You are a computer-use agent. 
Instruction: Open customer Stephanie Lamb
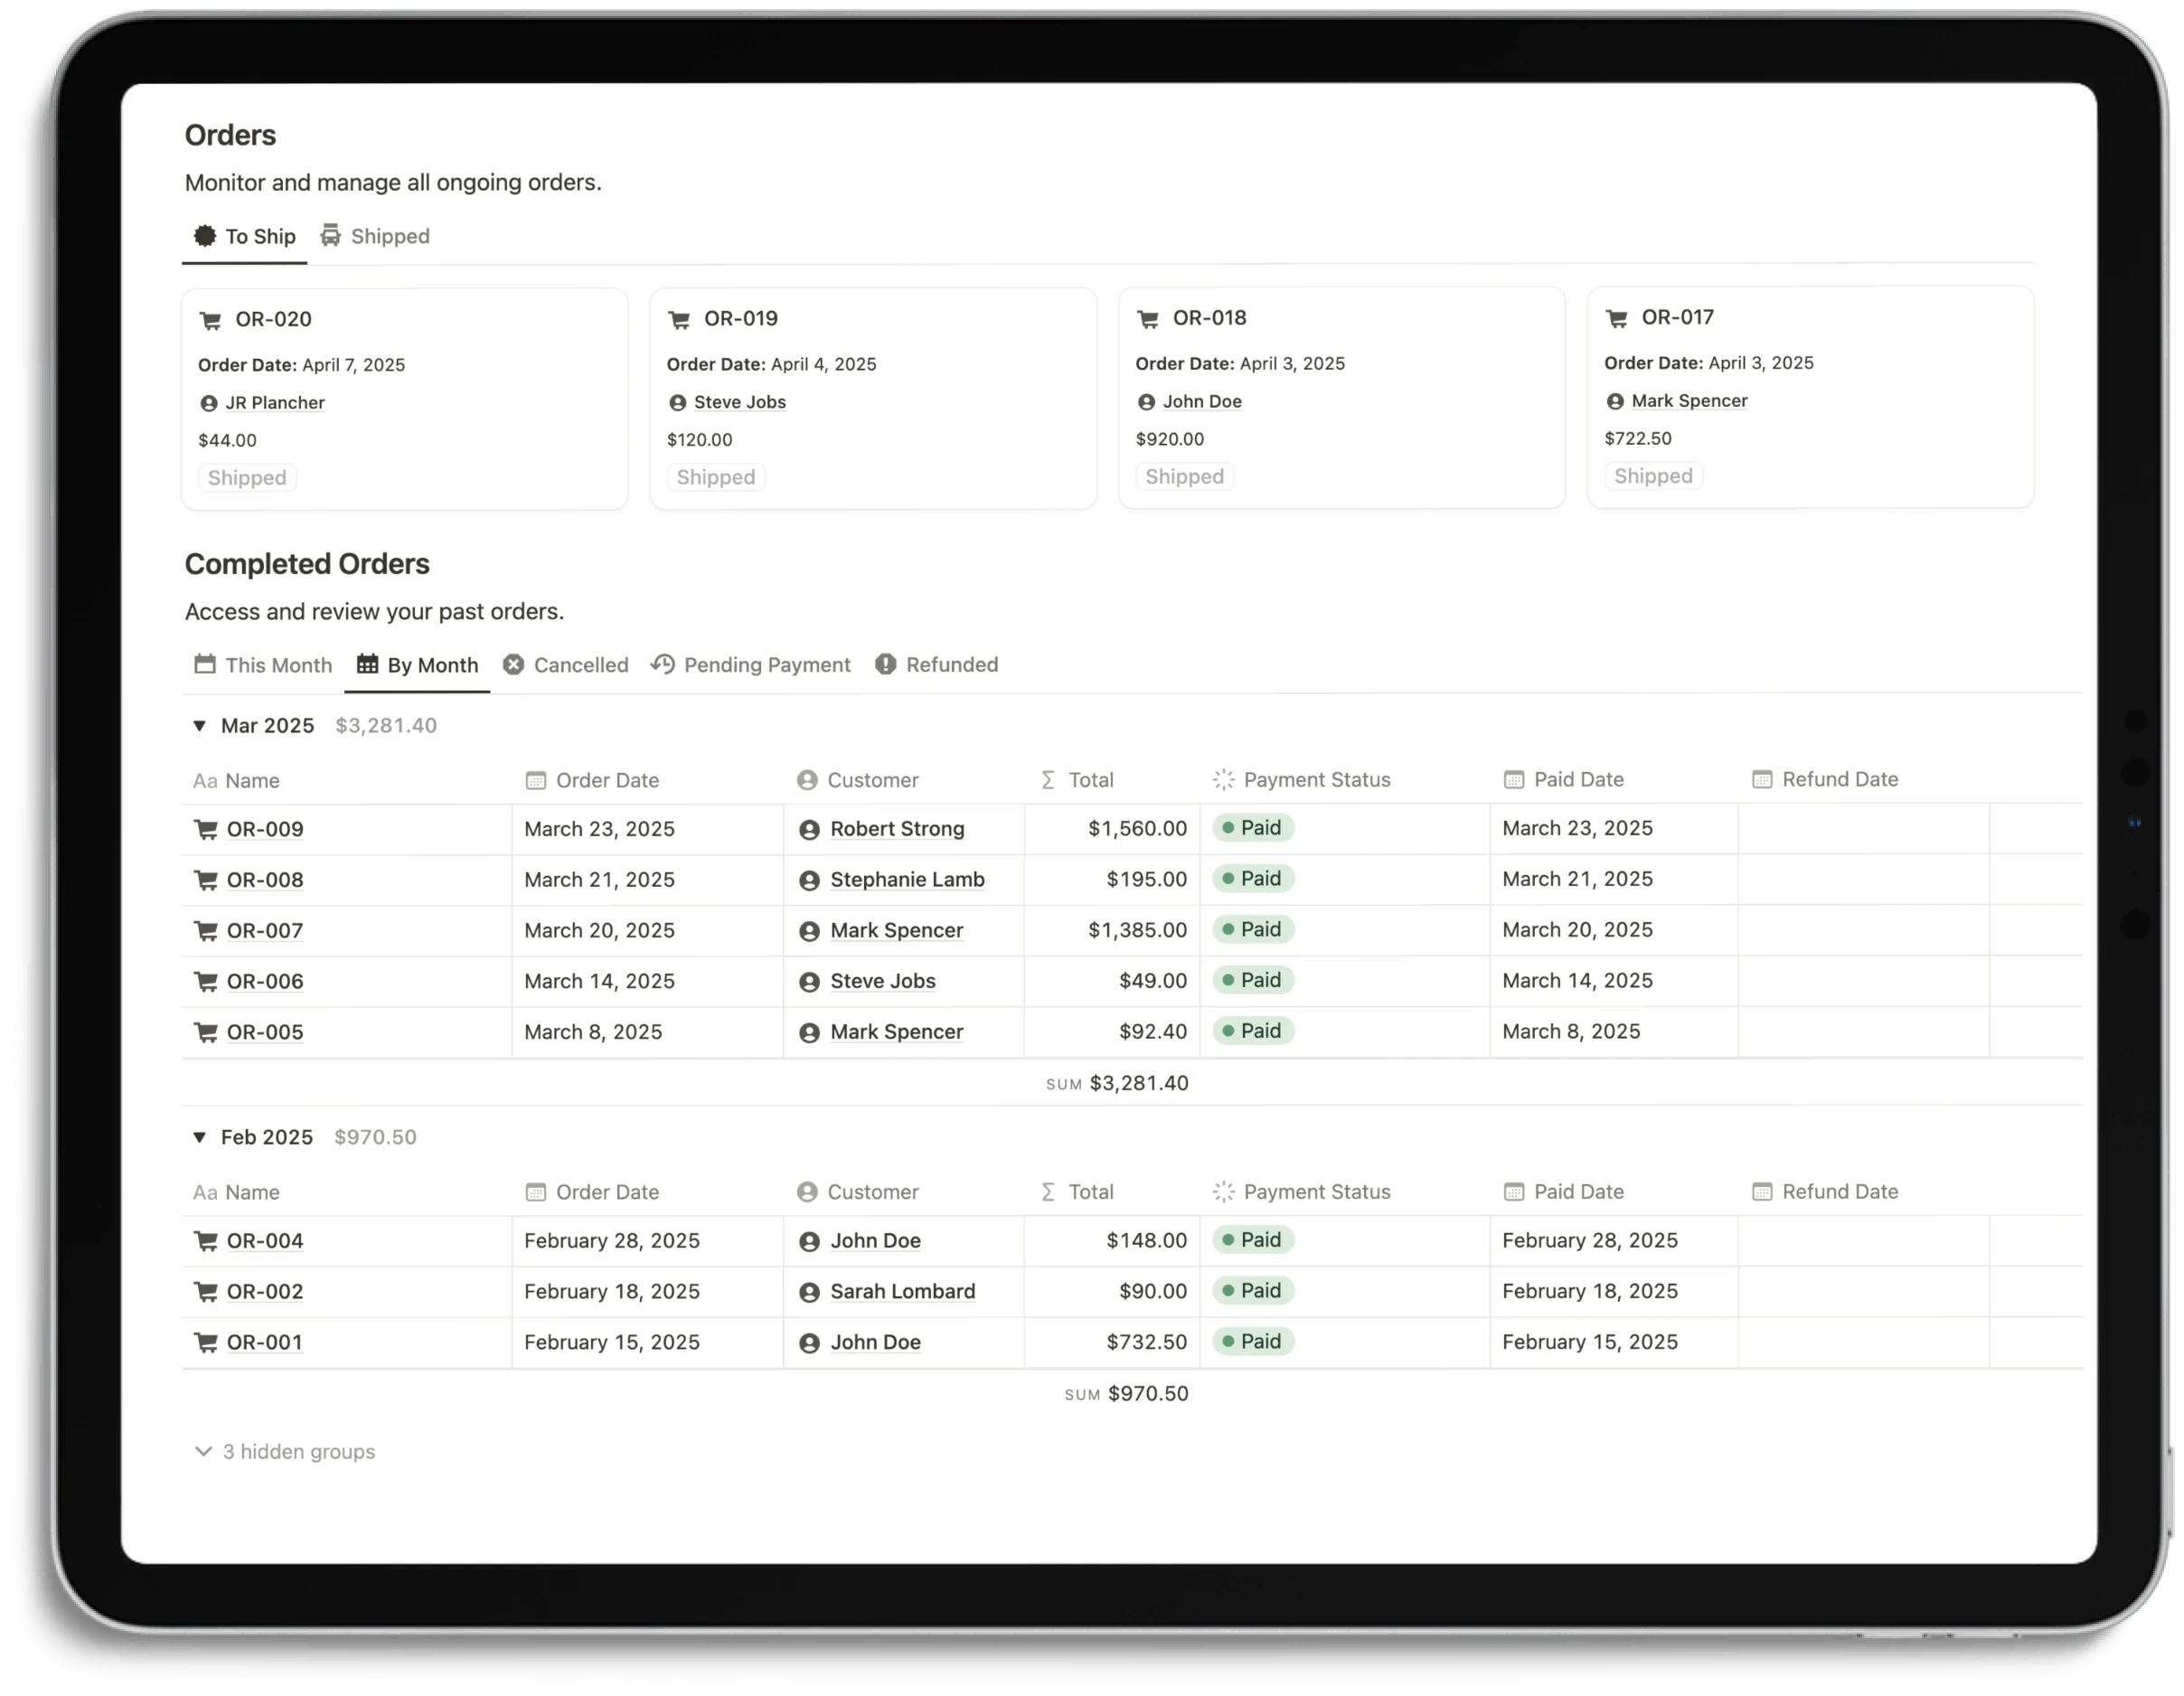[x=906, y=880]
